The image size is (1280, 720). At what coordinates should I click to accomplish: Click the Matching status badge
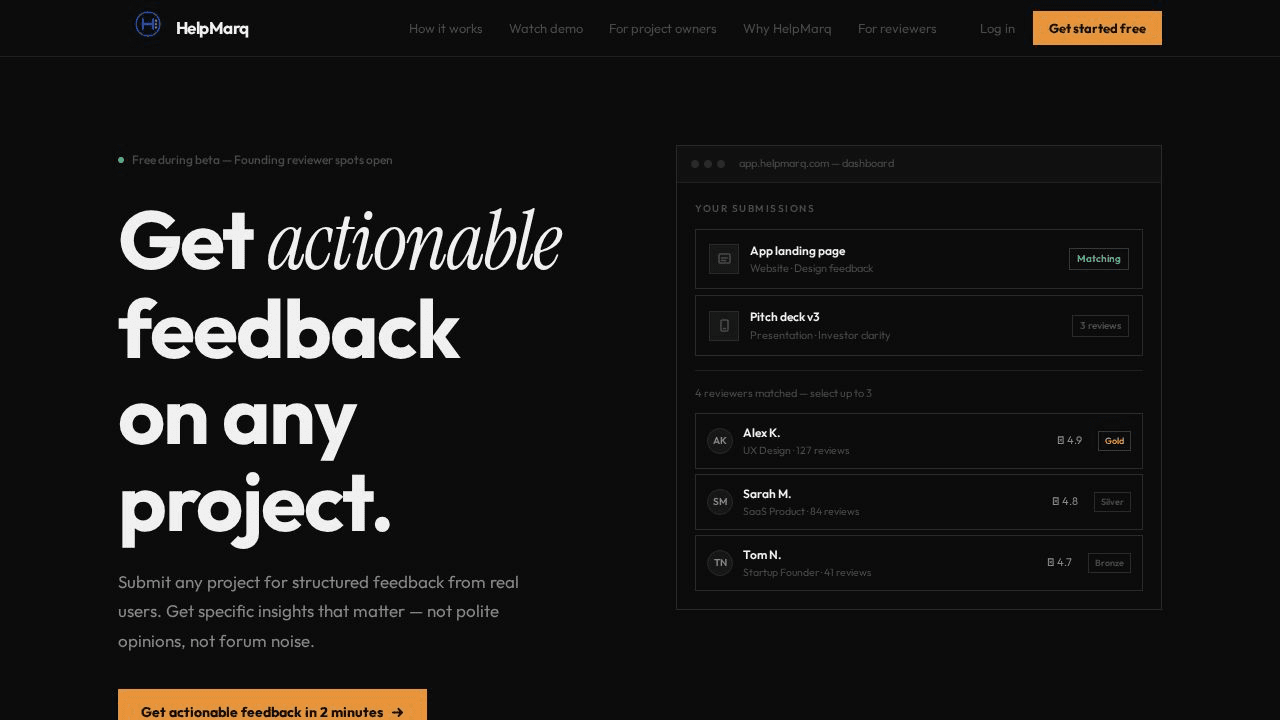click(1098, 259)
